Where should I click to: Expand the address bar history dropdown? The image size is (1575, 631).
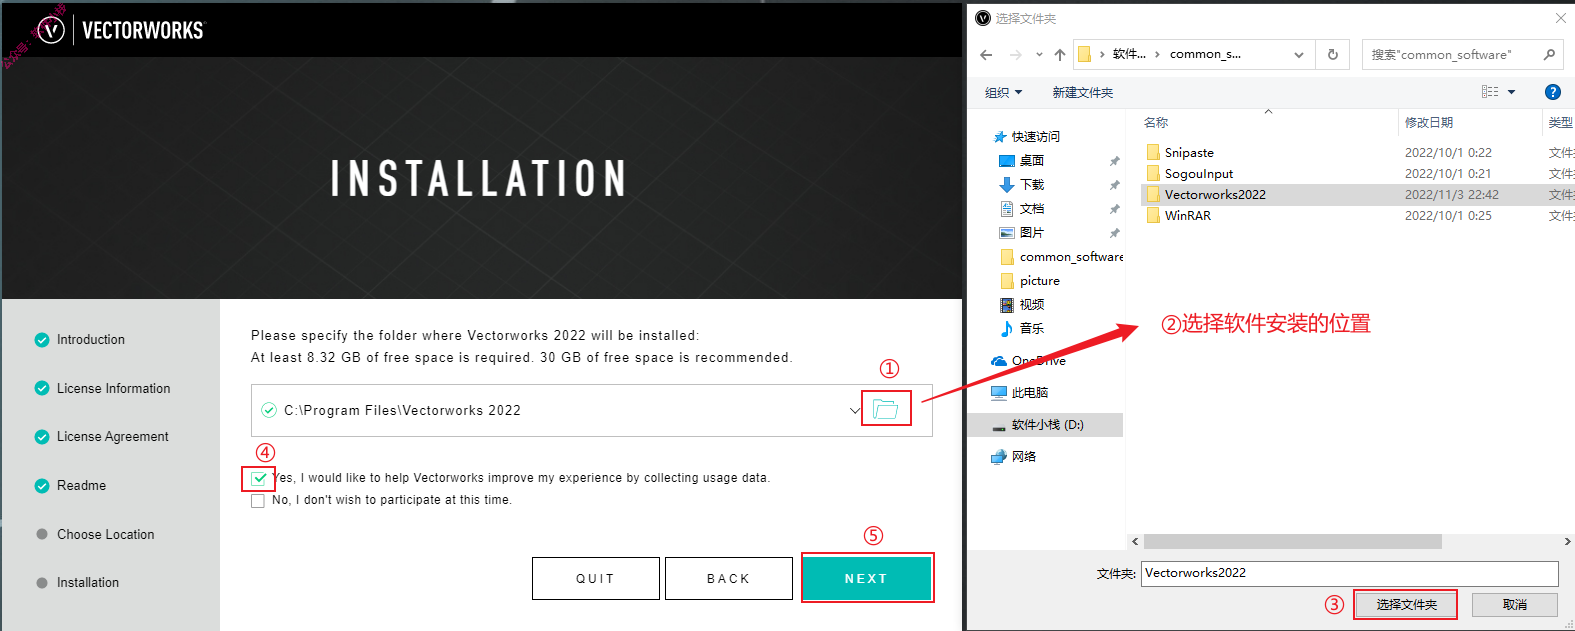coord(1298,55)
